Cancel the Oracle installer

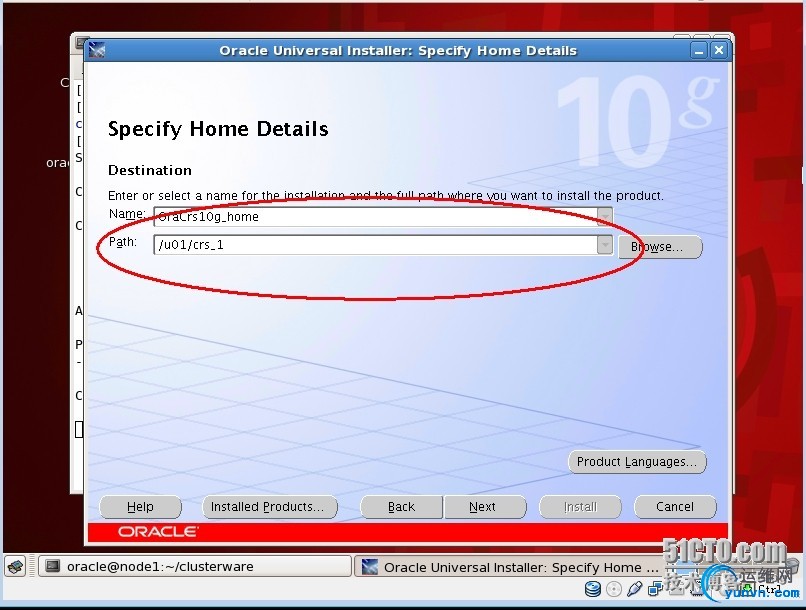tap(675, 507)
